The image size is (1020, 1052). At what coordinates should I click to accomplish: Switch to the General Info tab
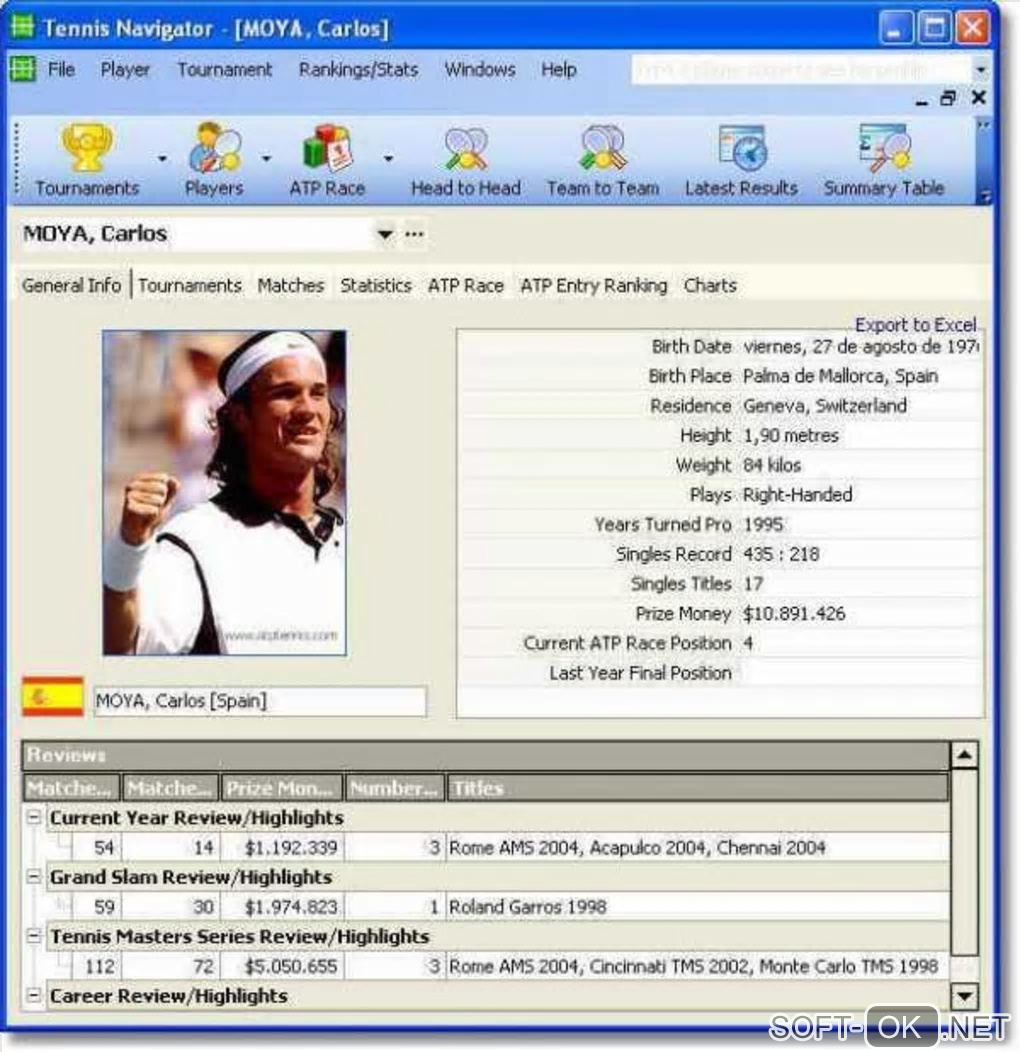click(72, 285)
